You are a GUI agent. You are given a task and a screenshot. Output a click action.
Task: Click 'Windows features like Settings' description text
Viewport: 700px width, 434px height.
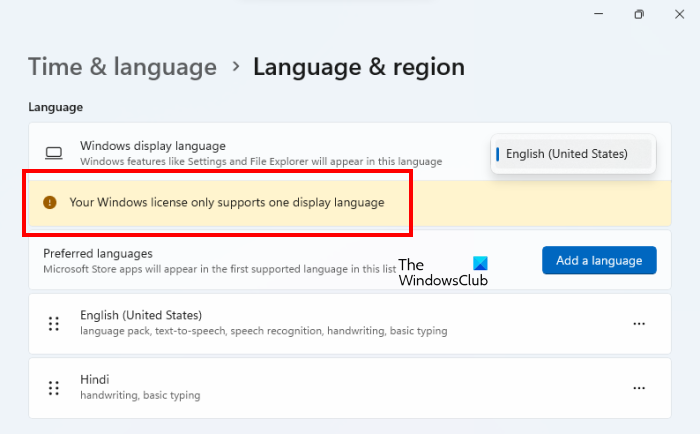click(x=261, y=161)
